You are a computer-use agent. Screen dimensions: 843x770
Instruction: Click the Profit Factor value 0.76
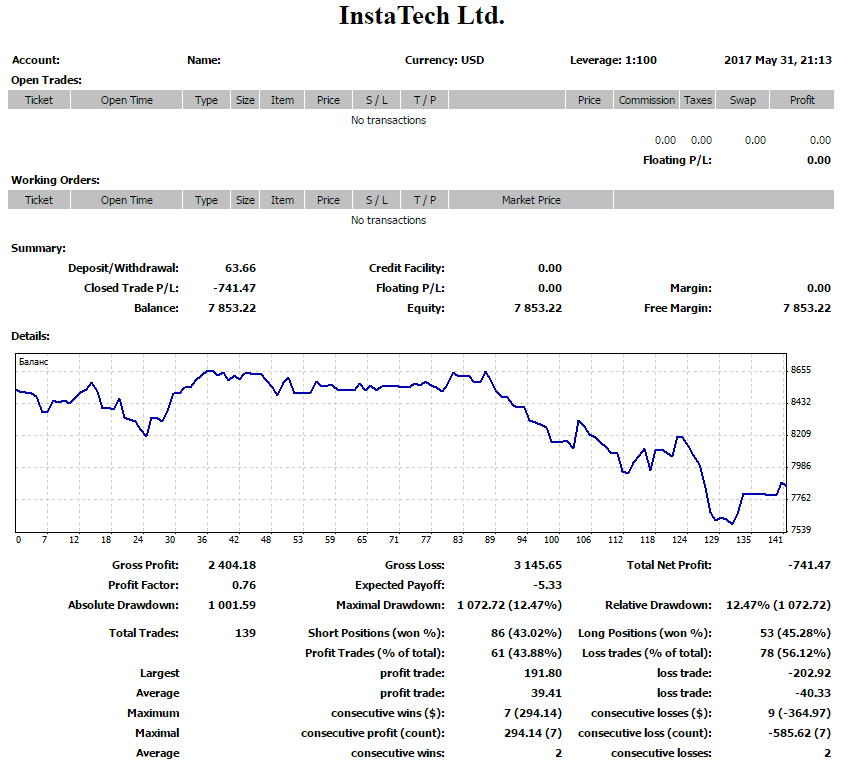244,585
